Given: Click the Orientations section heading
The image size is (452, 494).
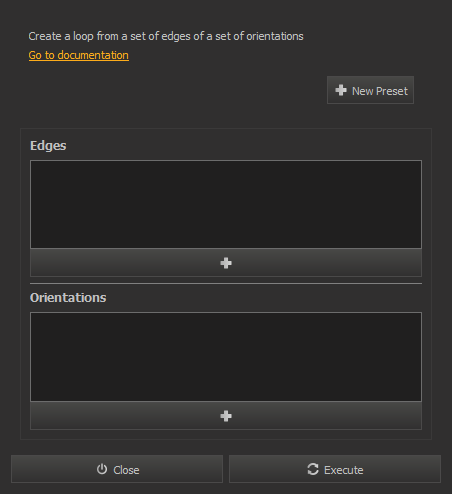Looking at the screenshot, I should [x=68, y=298].
